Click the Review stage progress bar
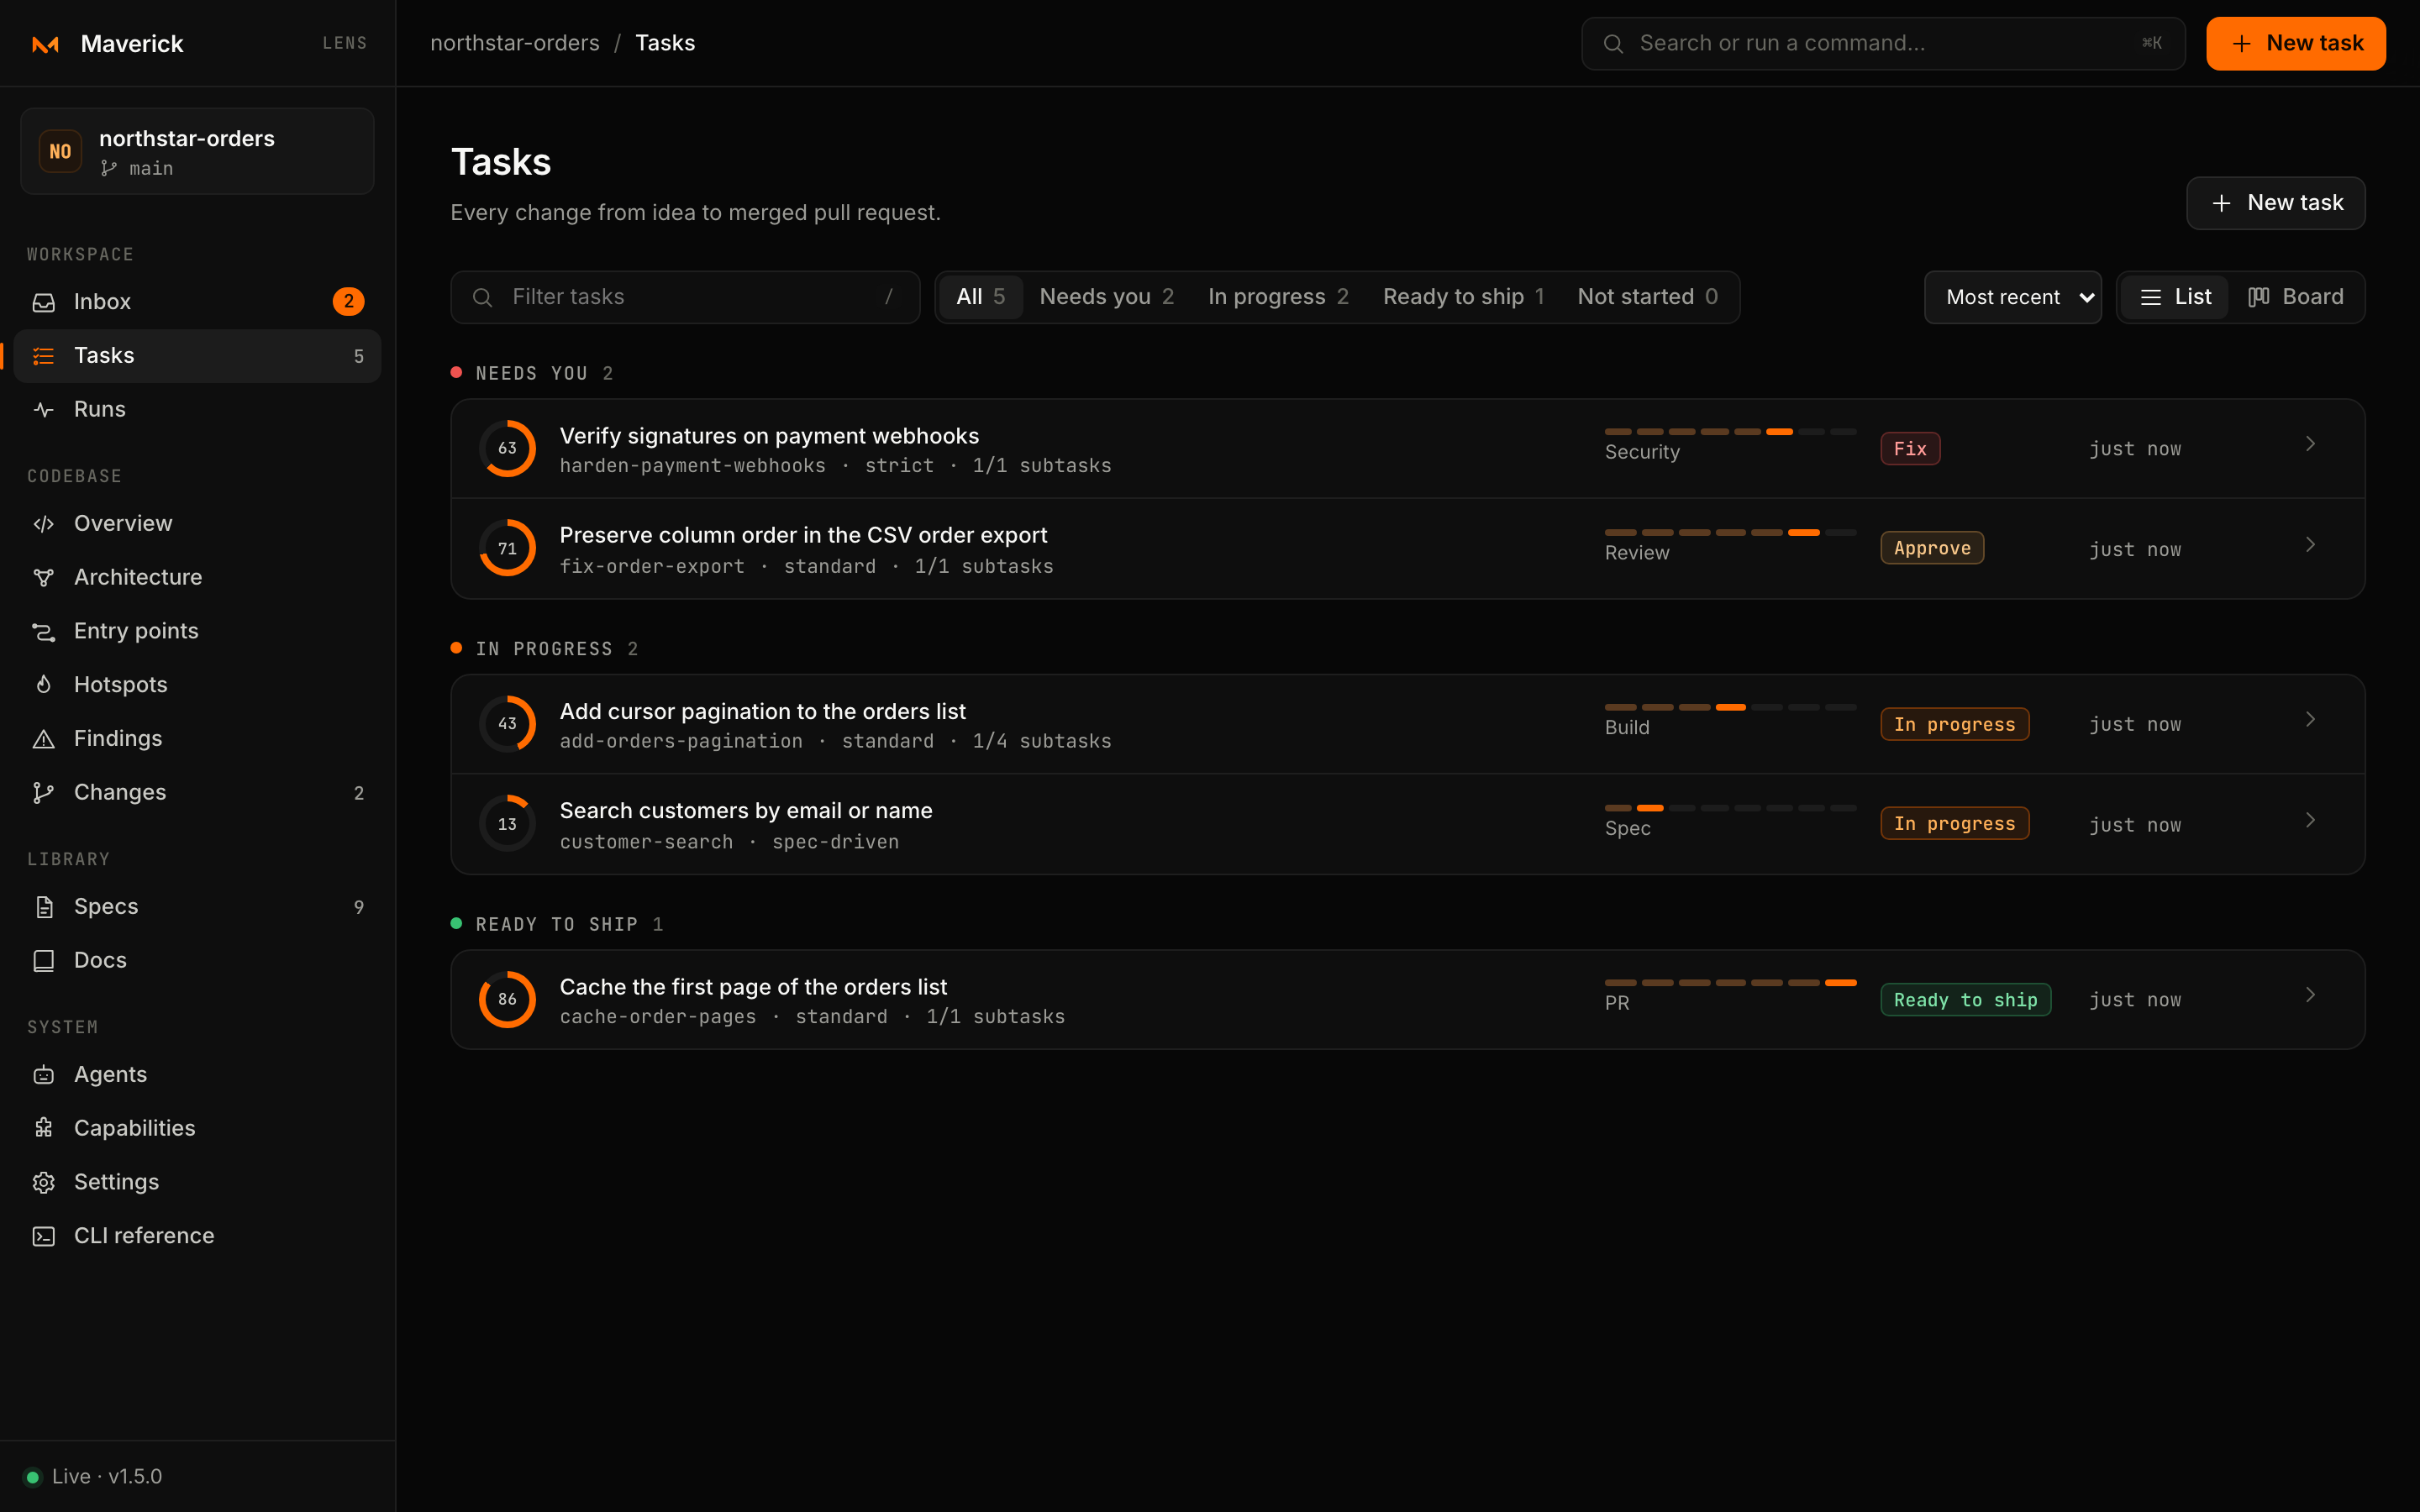 click(x=1730, y=533)
